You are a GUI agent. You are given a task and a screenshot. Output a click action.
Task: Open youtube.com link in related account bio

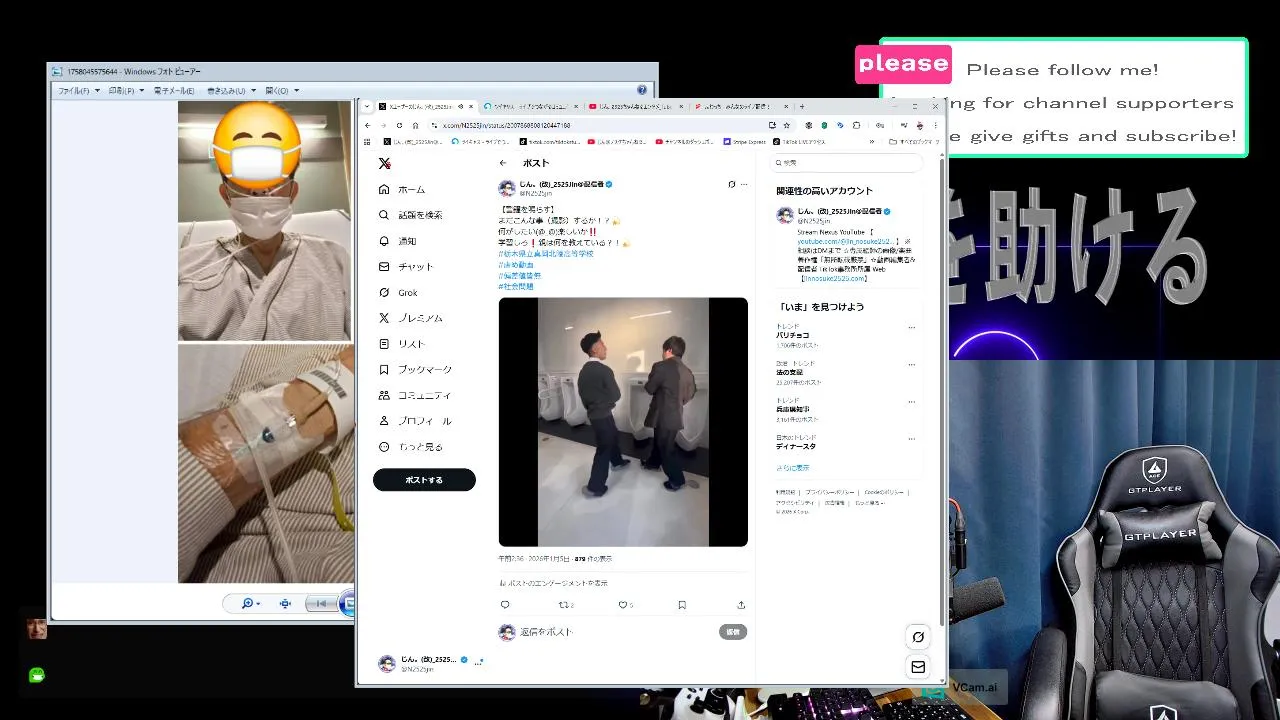point(845,243)
